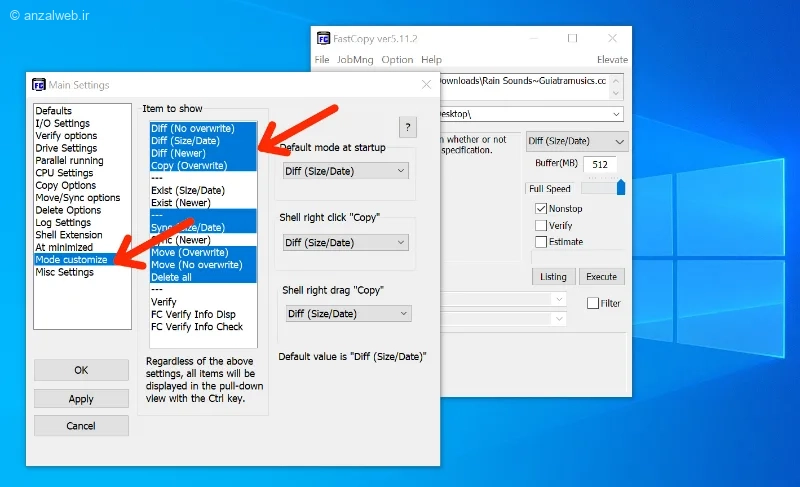The width and height of the screenshot is (800, 487).
Task: Open the JobMng menu
Action: click(355, 60)
